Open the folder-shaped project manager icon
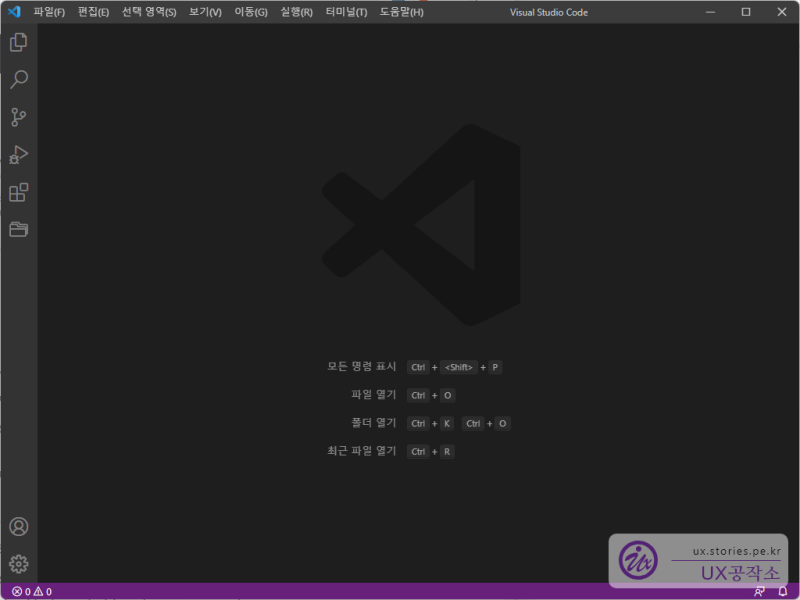The image size is (800, 600). [x=18, y=230]
